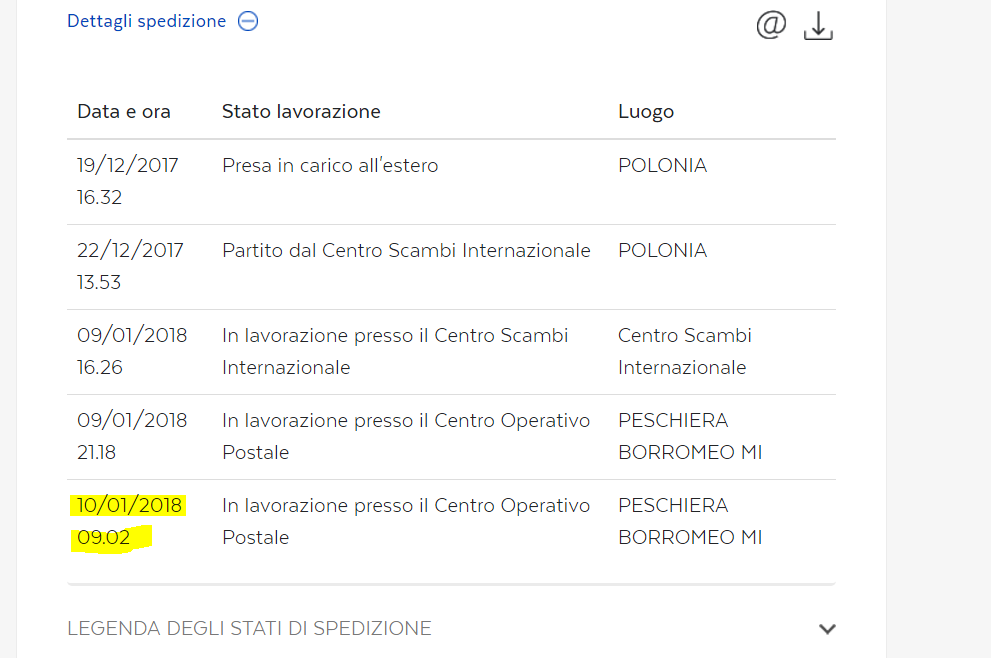This screenshot has height=658, width=991.
Task: Click the email @ icon
Action: tap(771, 25)
